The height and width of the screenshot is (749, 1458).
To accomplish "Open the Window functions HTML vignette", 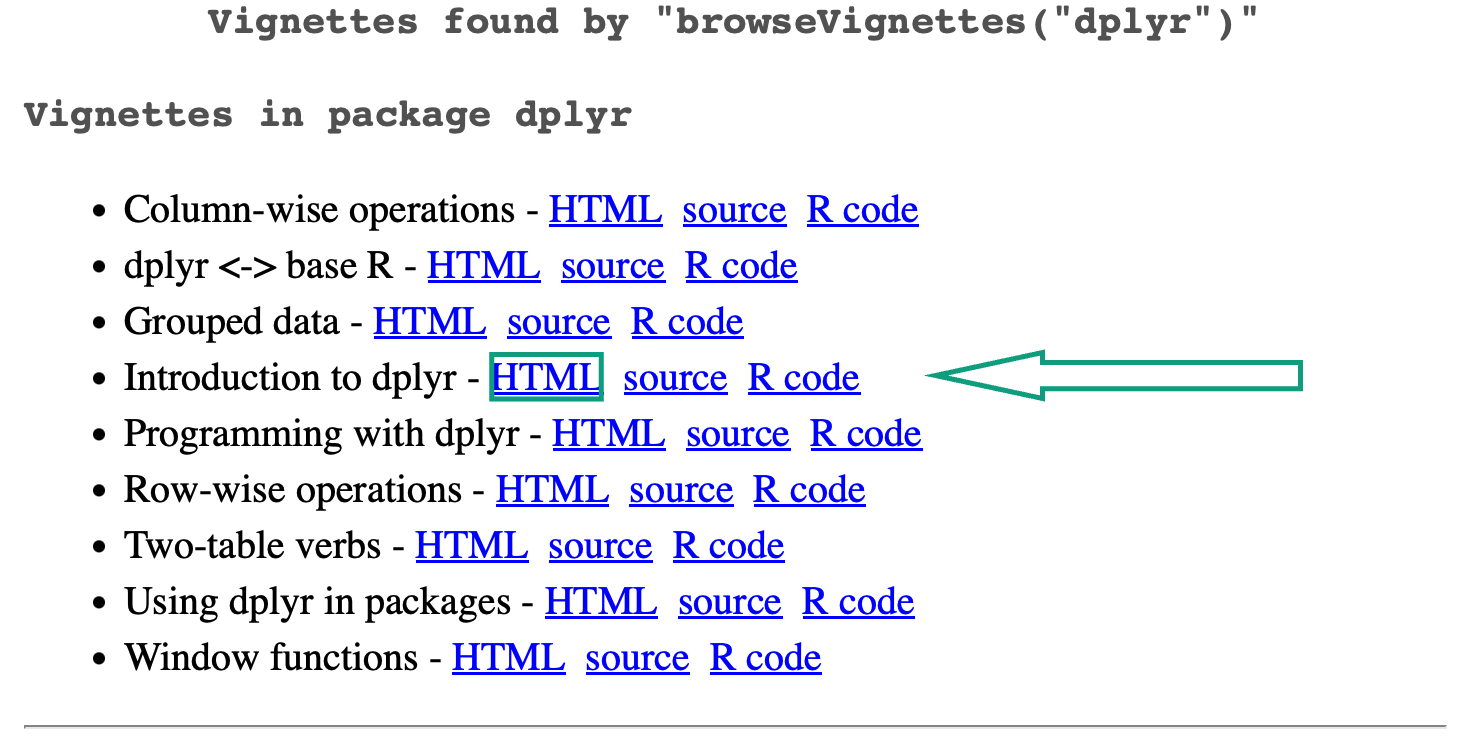I will click(x=508, y=658).
